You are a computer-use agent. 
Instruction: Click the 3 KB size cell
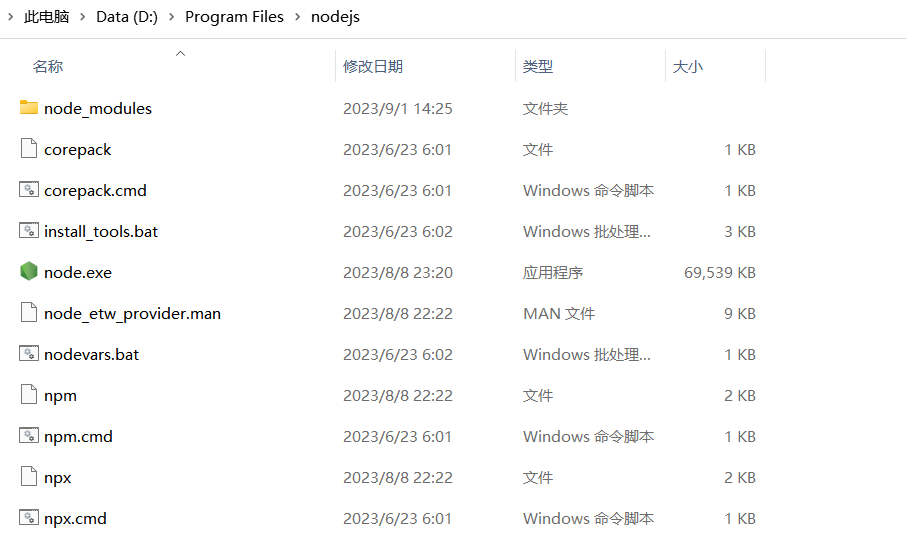pyautogui.click(x=740, y=232)
